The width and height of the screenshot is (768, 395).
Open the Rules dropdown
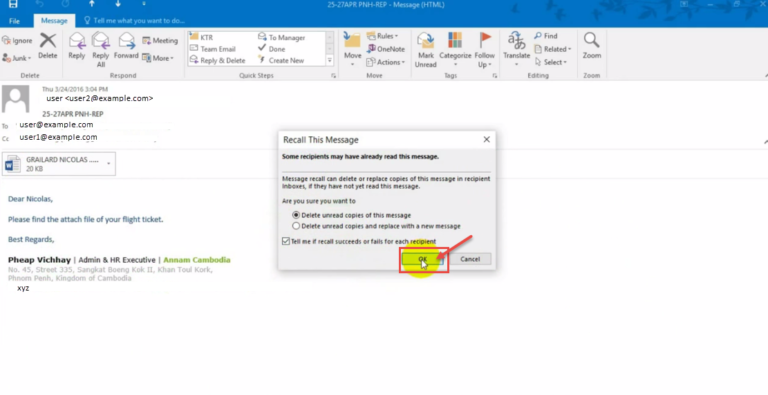[x=383, y=36]
